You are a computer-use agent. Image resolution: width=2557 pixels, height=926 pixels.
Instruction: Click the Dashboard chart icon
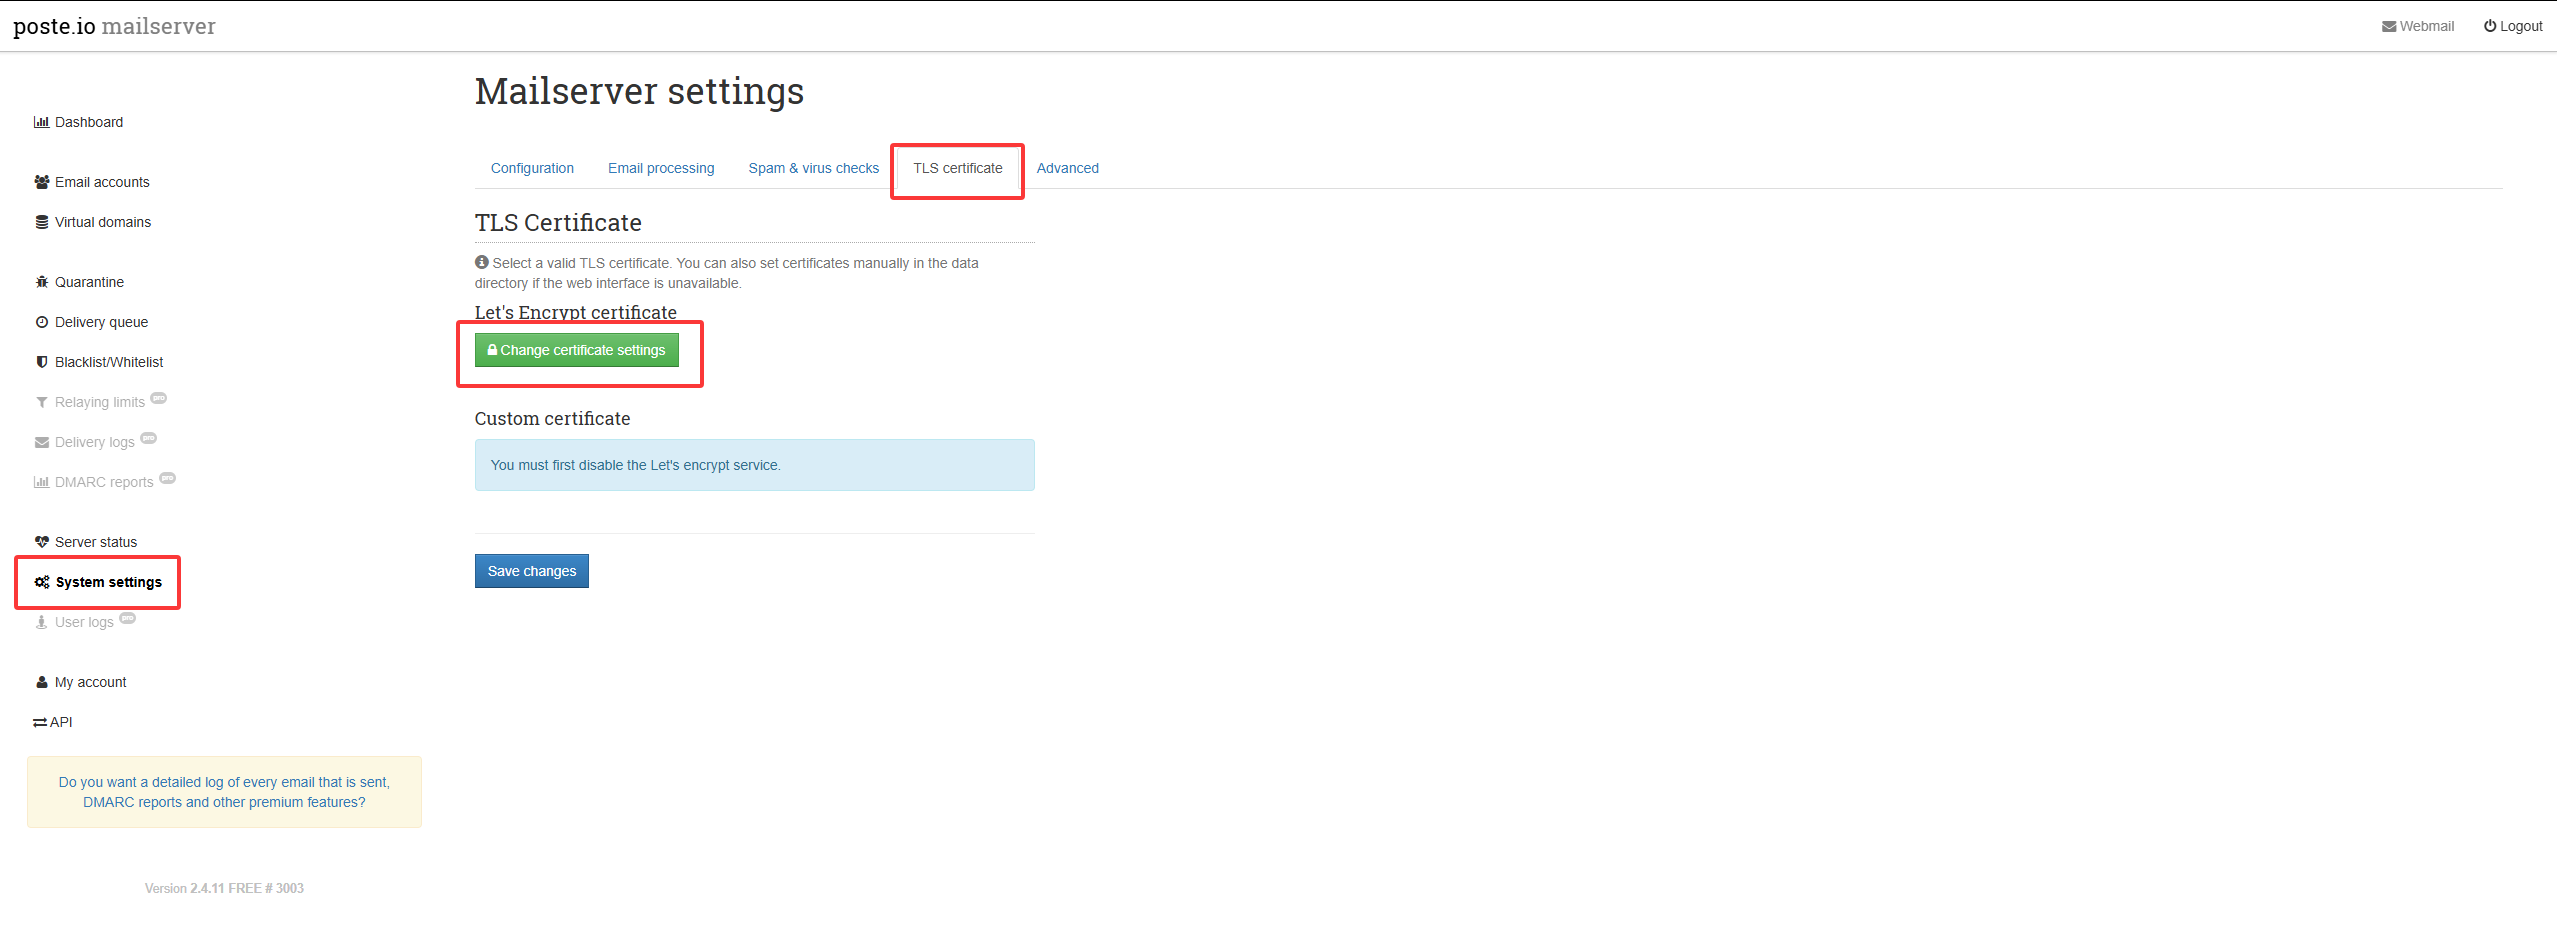coord(41,122)
